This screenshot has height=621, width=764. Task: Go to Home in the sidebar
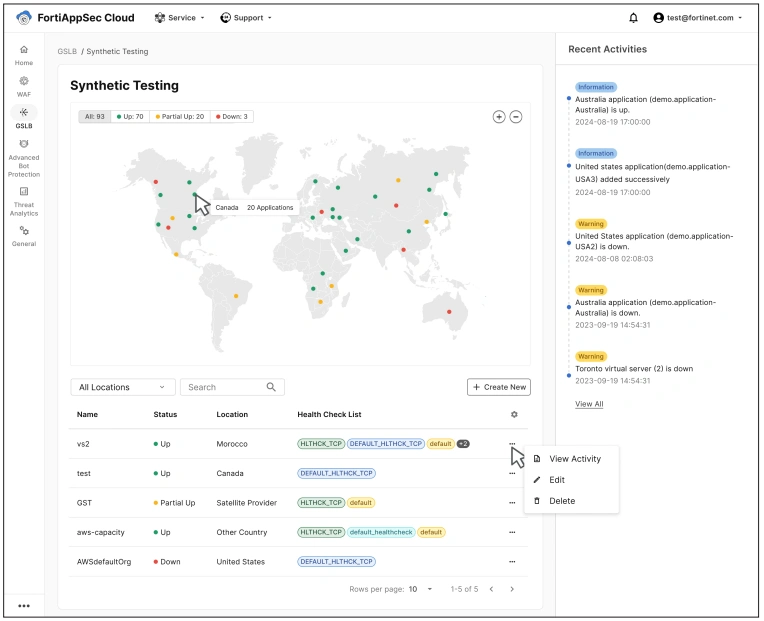pos(24,55)
